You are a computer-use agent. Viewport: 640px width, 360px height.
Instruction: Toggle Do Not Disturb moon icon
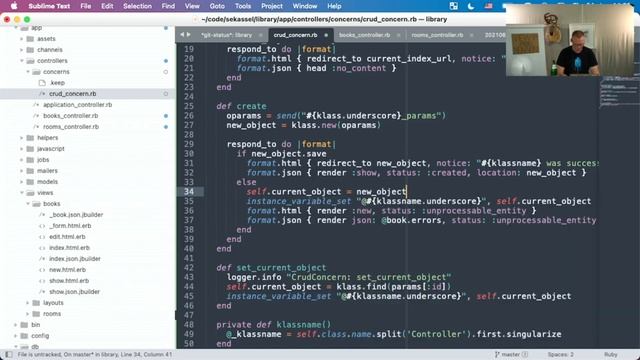tap(471, 6)
